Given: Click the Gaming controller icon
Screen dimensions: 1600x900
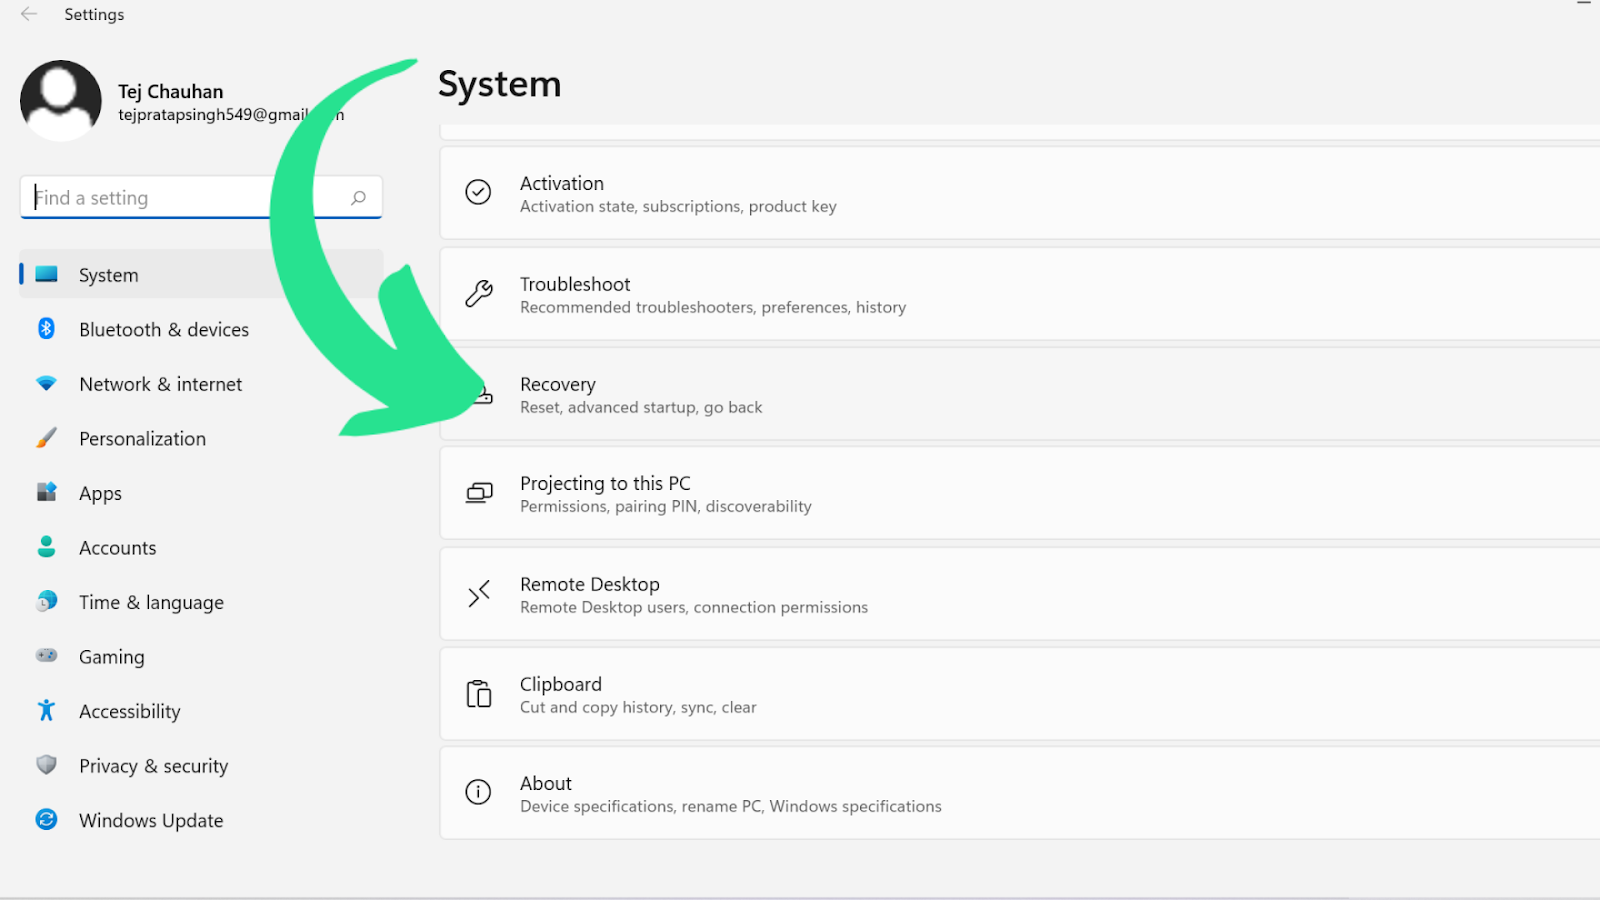Looking at the screenshot, I should click(46, 656).
